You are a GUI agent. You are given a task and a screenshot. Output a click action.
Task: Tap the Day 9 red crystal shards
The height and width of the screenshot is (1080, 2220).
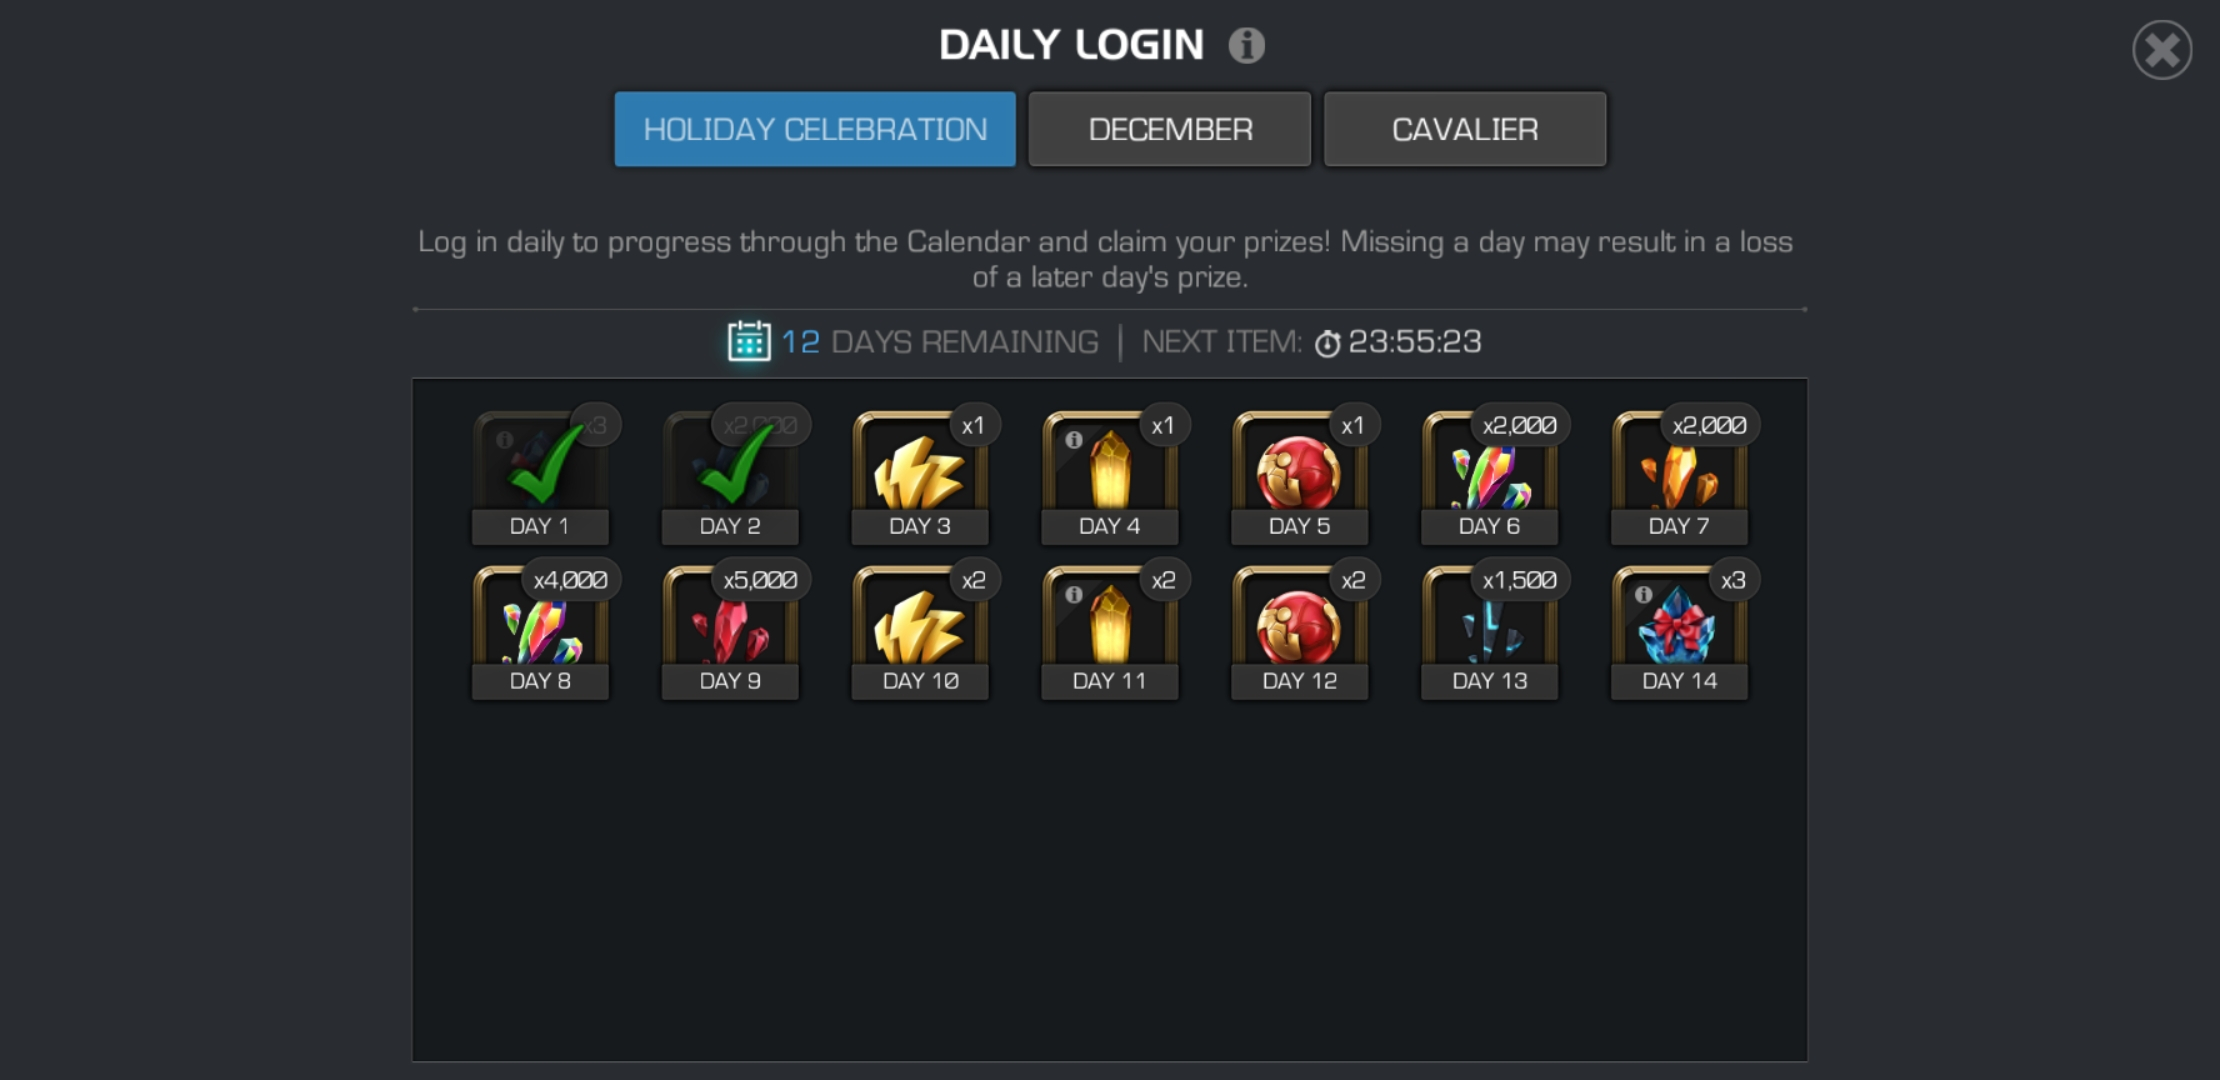tap(730, 630)
